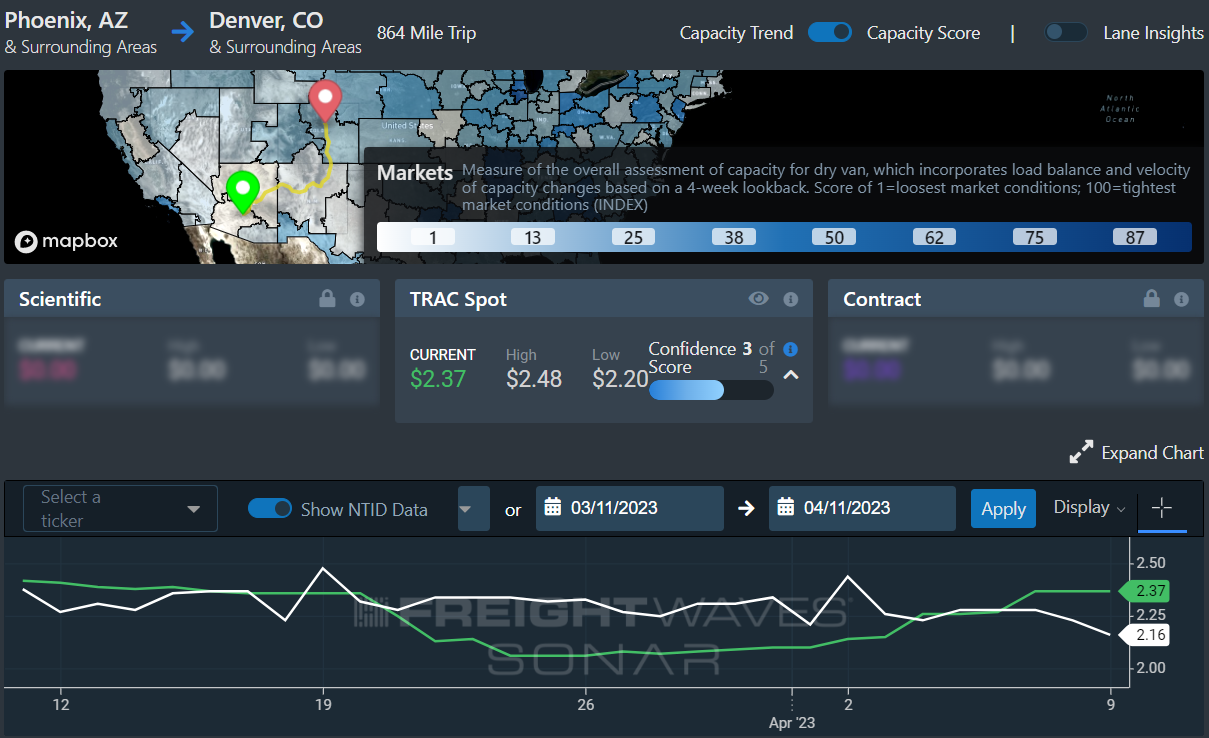This screenshot has width=1209, height=738.
Task: Click the Scientific panel title
Action: pyautogui.click(x=60, y=299)
